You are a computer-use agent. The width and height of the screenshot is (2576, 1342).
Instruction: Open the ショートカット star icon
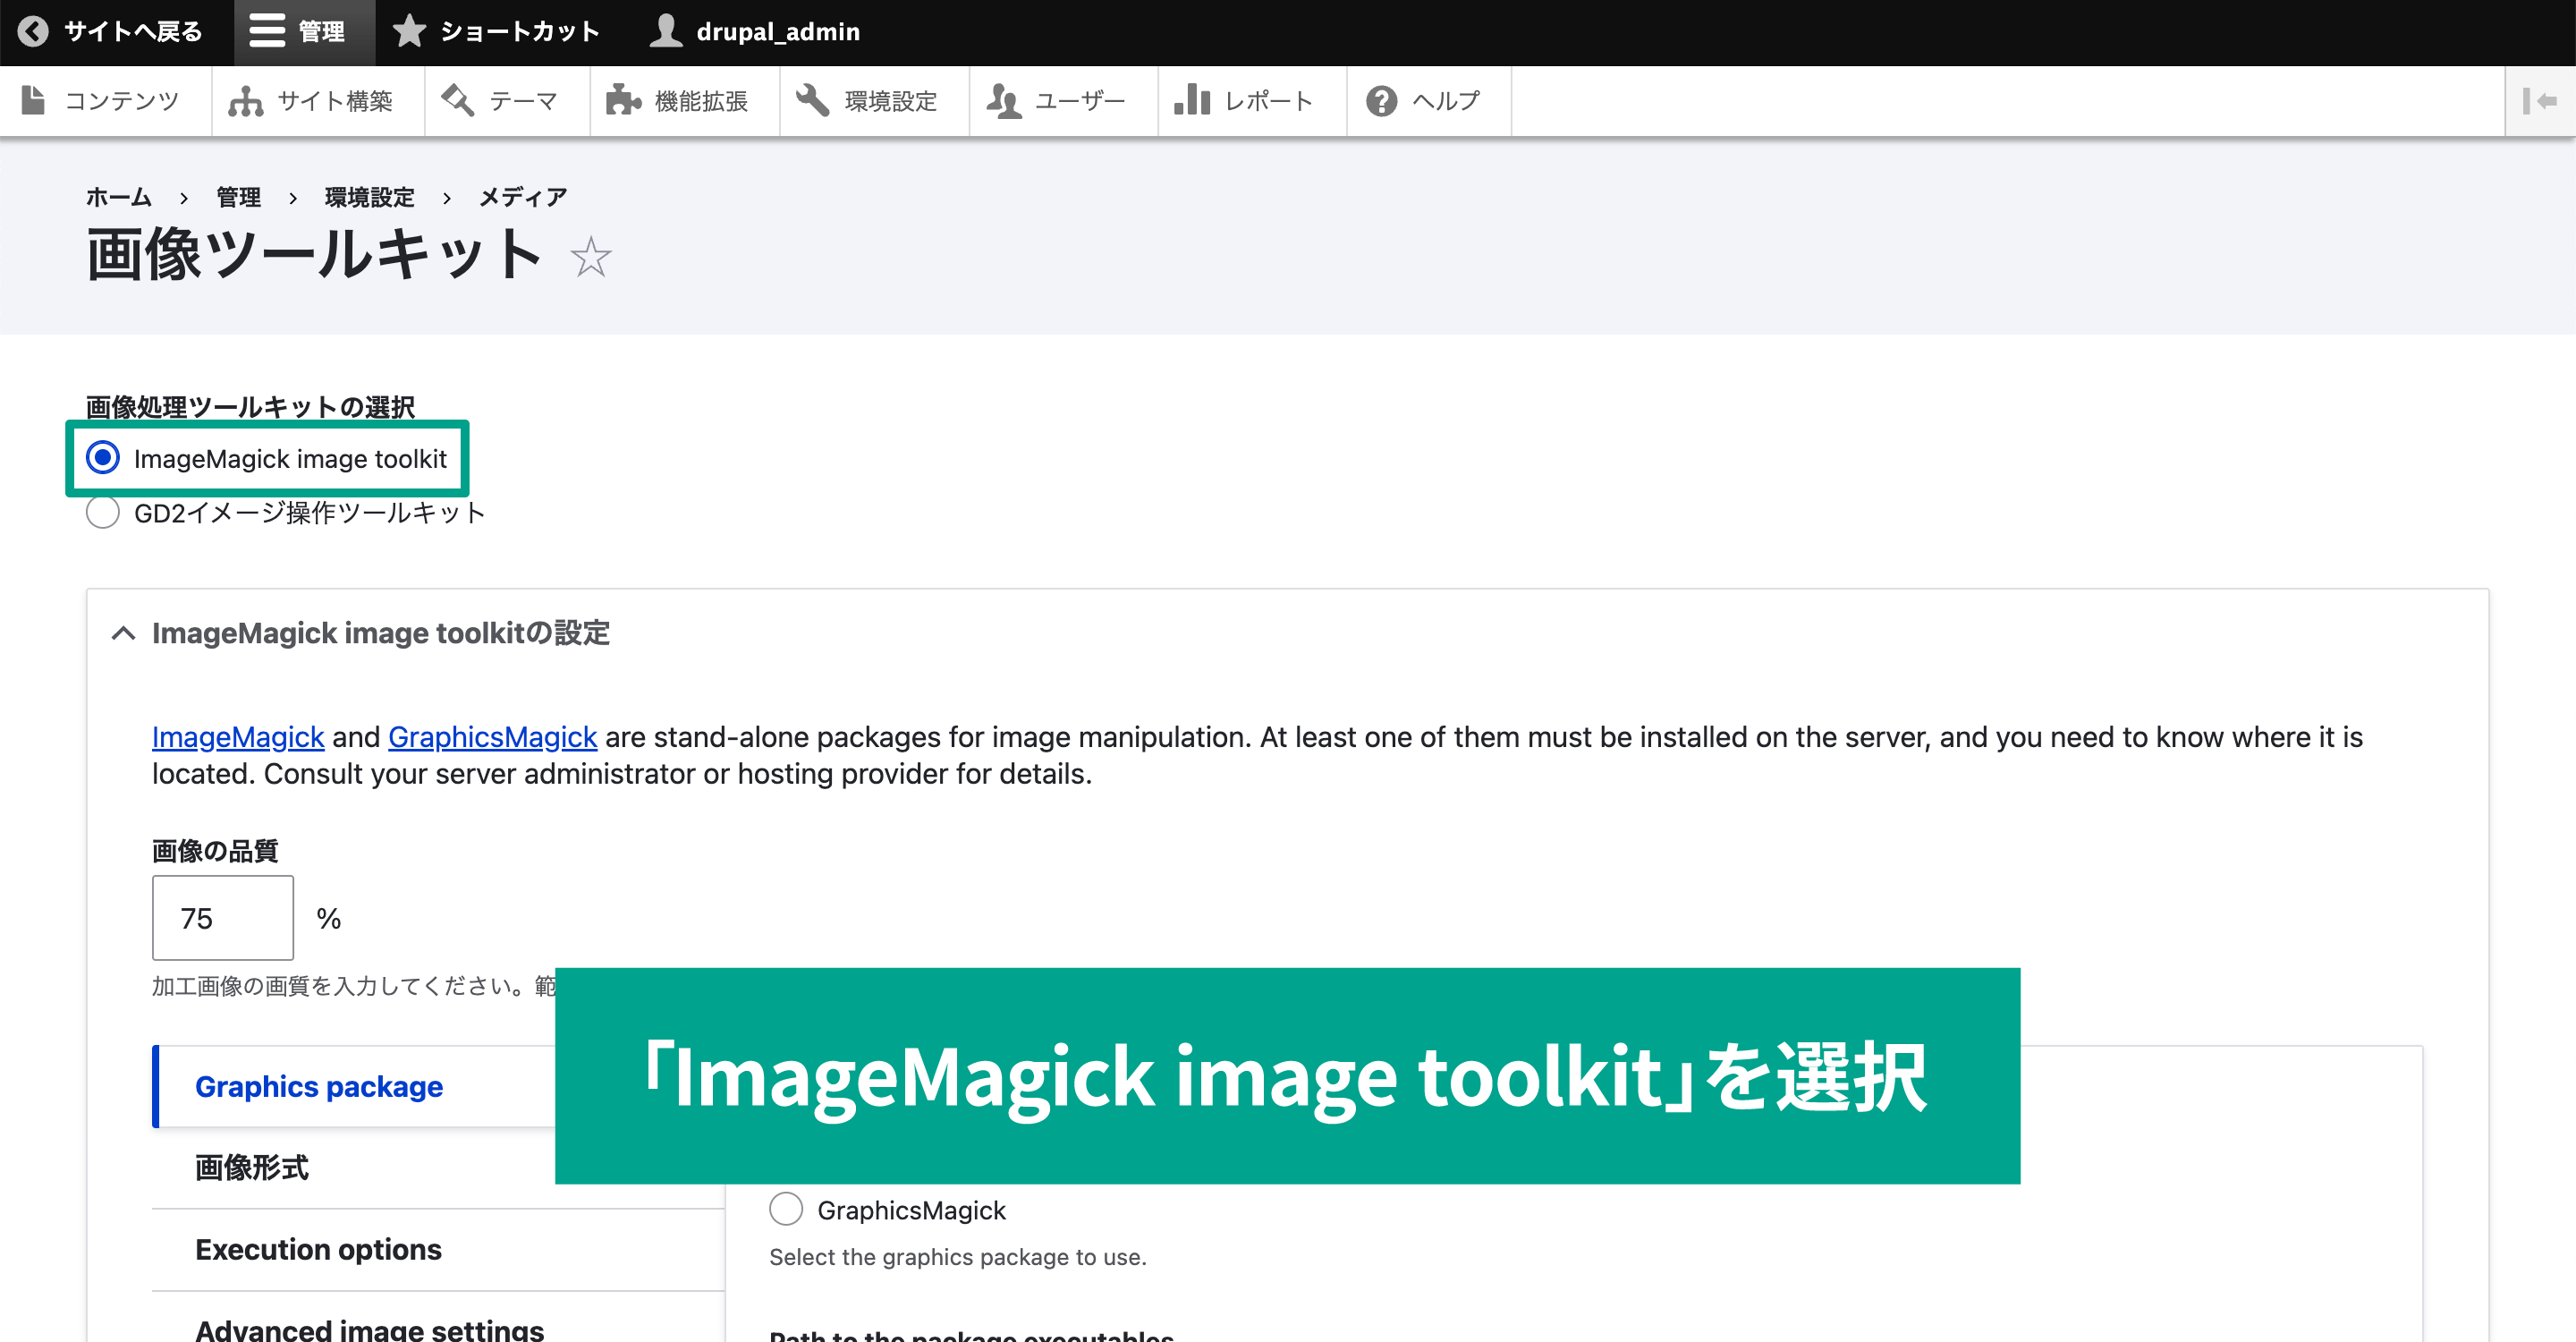click(408, 31)
